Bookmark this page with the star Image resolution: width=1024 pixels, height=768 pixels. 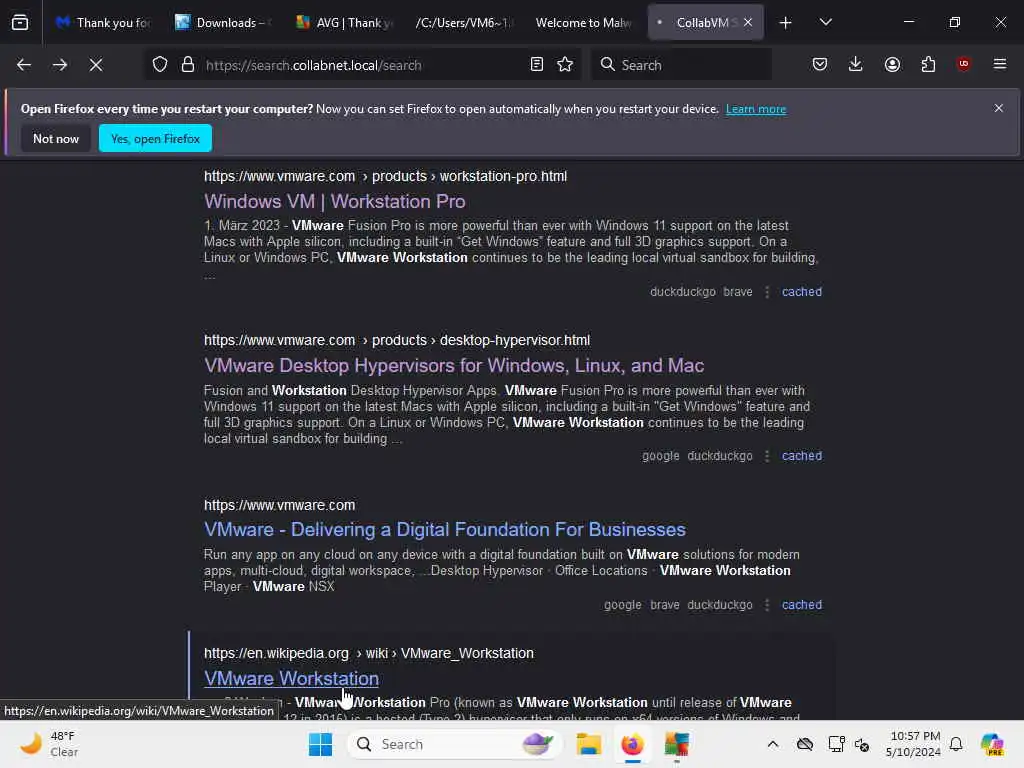[x=565, y=65]
